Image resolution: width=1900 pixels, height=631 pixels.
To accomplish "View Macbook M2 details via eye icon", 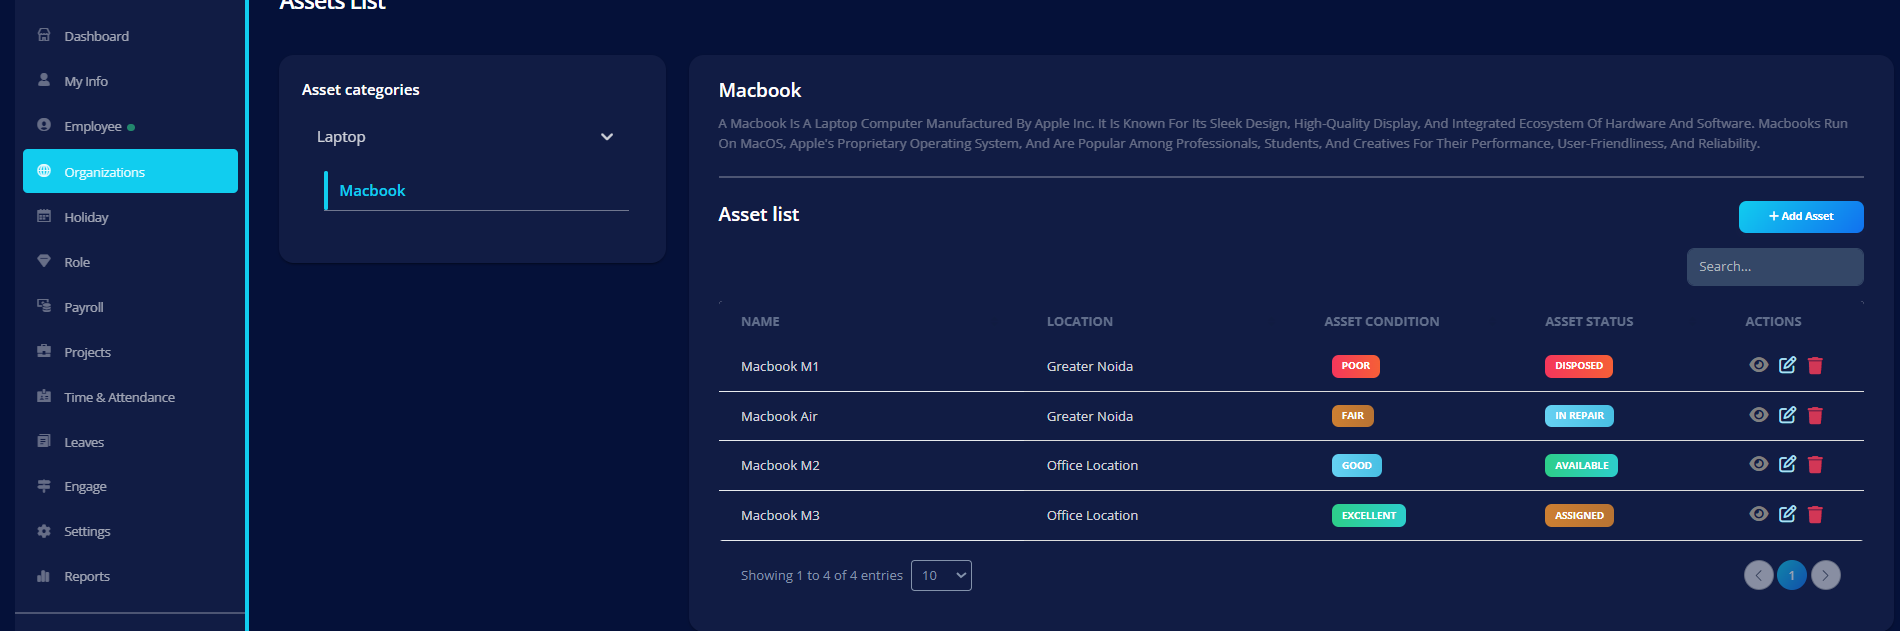I will click(1759, 464).
